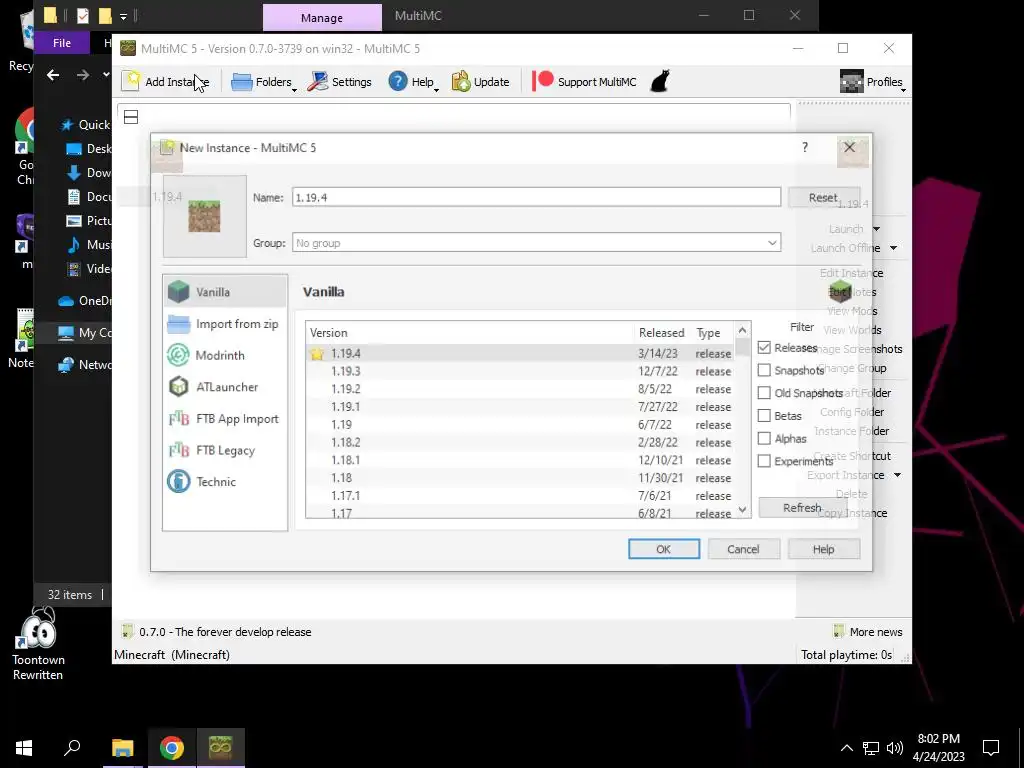Viewport: 1024px width, 768px height.
Task: Open the File tab in File Explorer
Action: click(x=62, y=43)
